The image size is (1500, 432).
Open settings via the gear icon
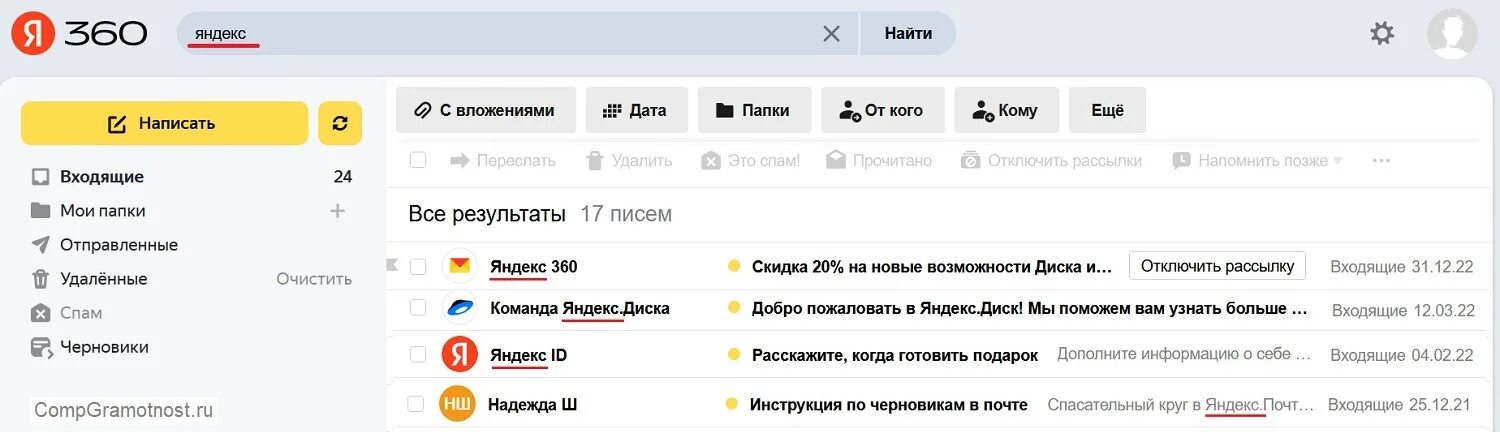click(x=1382, y=33)
